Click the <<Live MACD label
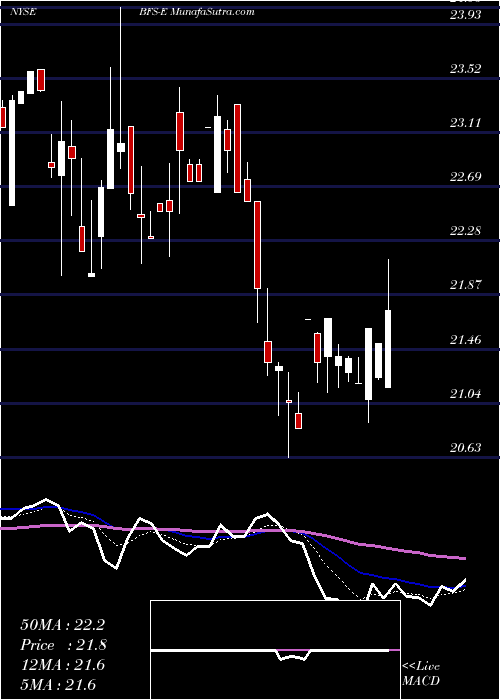500x700 pixels. click(x=421, y=674)
